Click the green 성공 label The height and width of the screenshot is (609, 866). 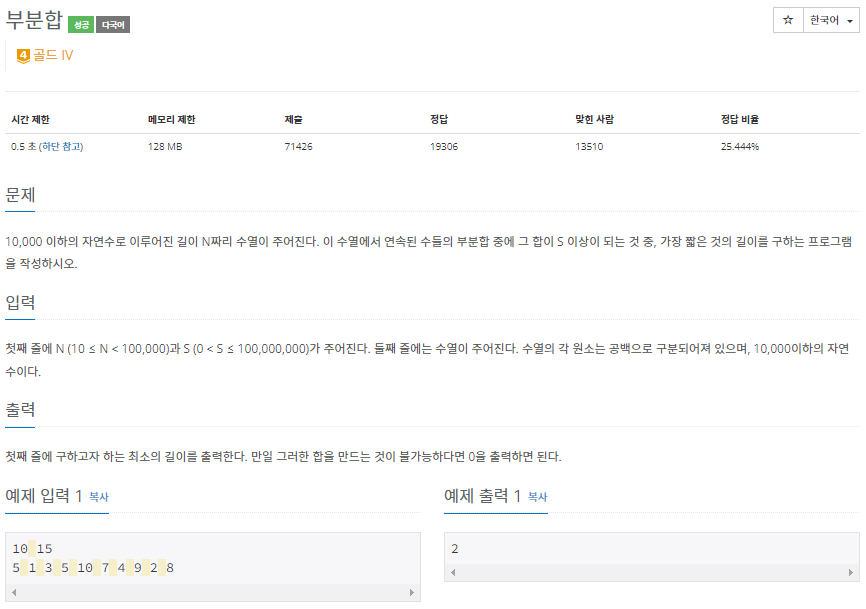[x=81, y=25]
